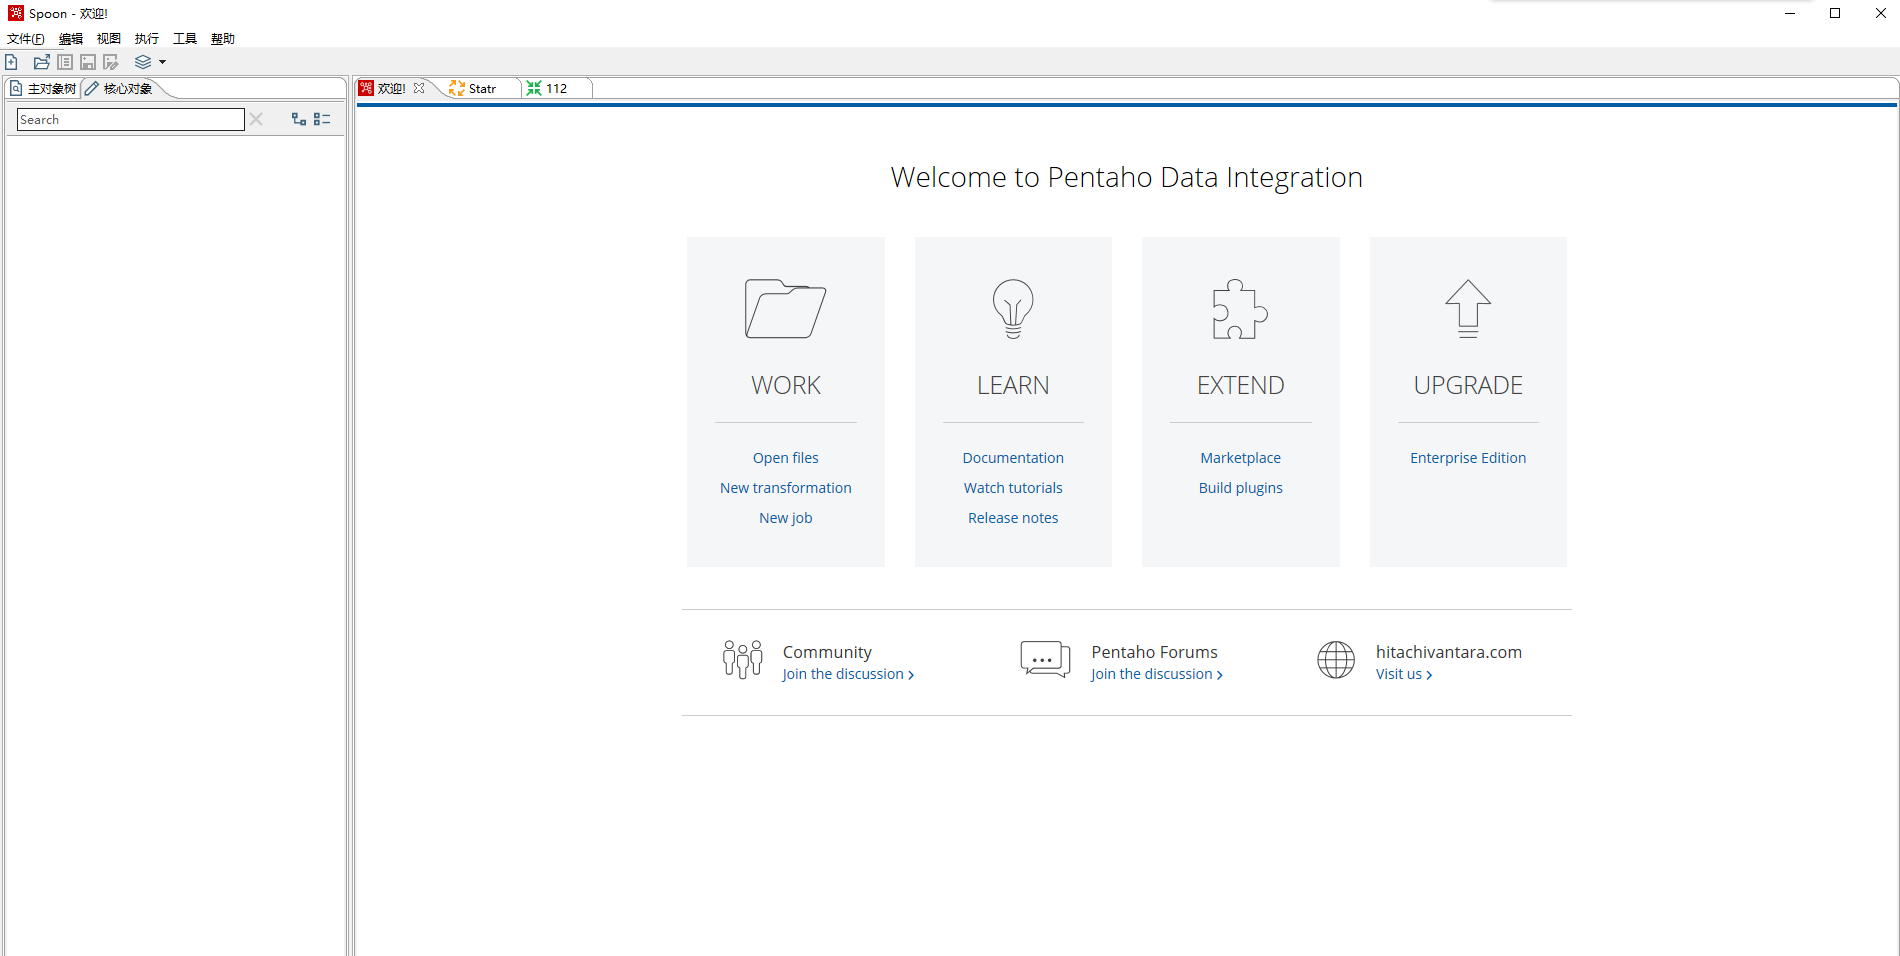Switch to the 主对象树 tab

pos(43,89)
